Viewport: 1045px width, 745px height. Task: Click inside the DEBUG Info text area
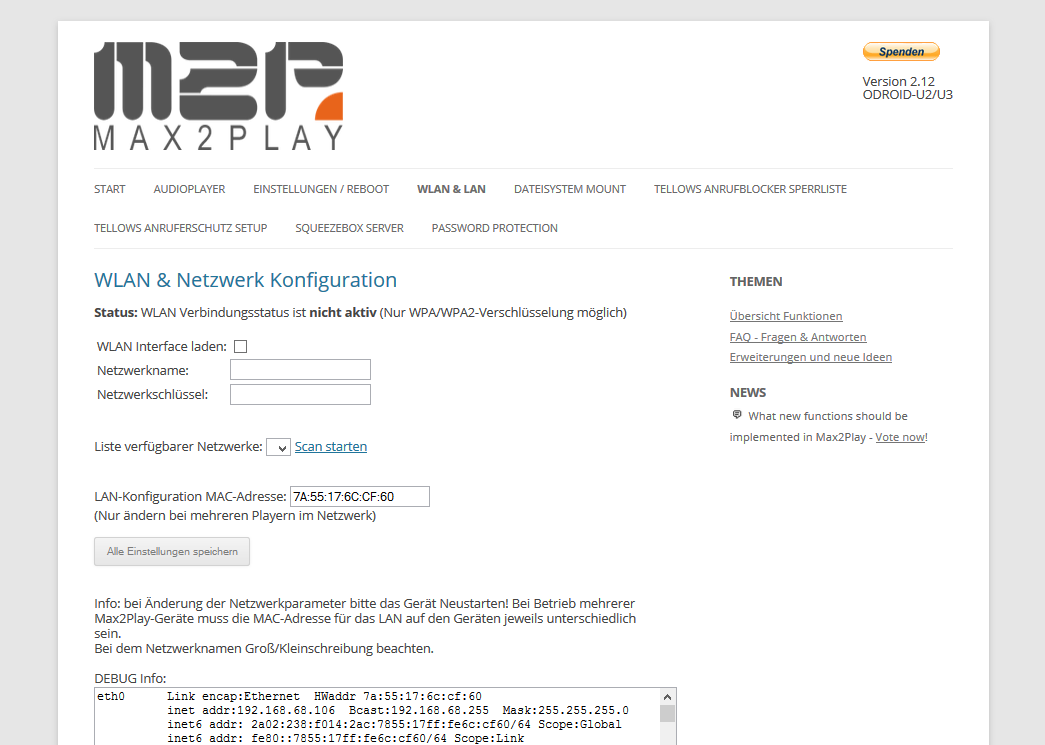pos(377,717)
